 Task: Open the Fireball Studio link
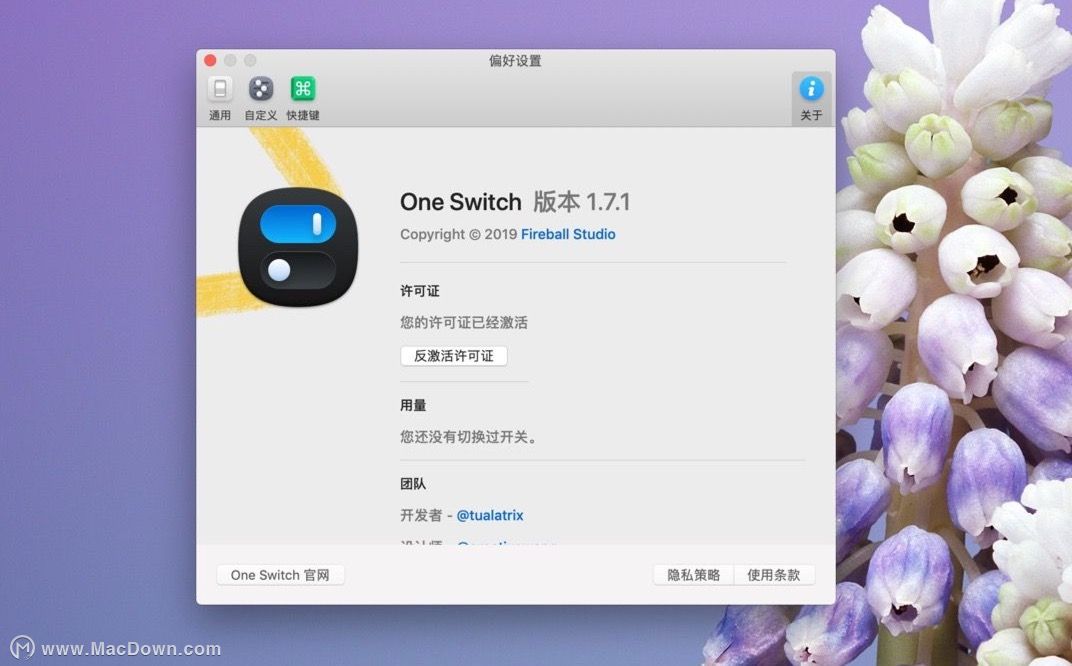pos(568,234)
